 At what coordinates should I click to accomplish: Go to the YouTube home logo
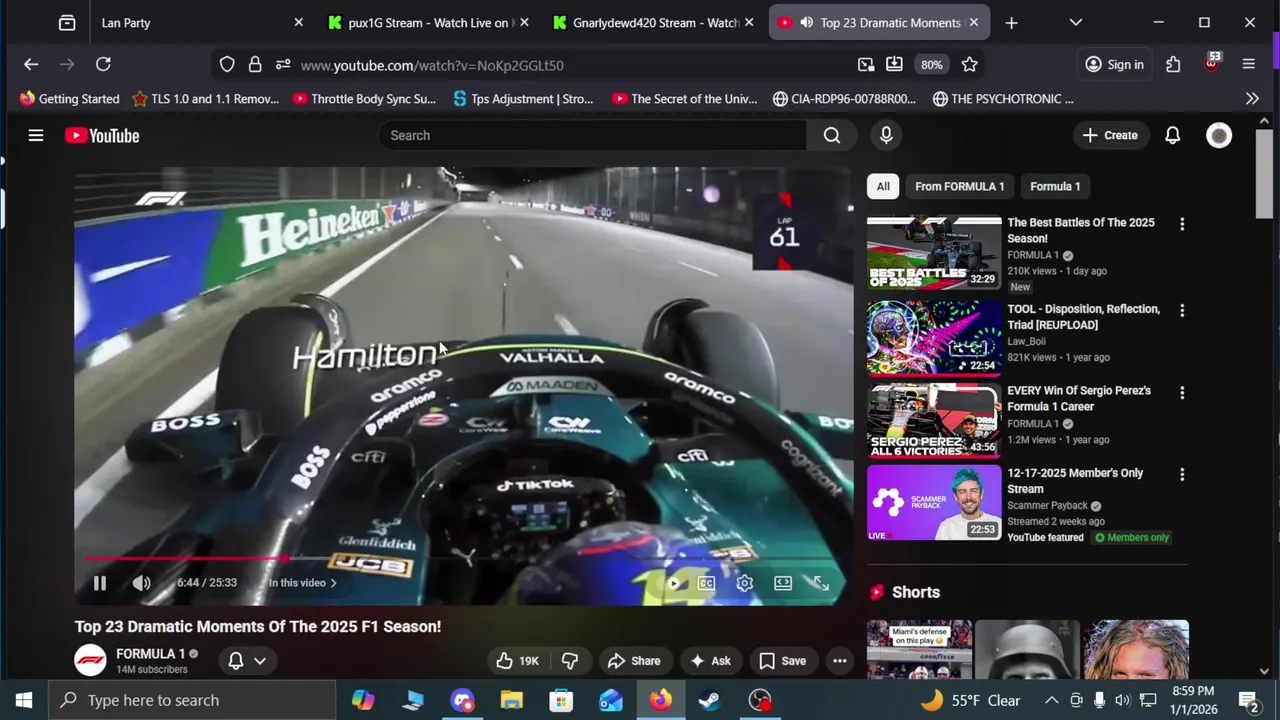(x=102, y=135)
